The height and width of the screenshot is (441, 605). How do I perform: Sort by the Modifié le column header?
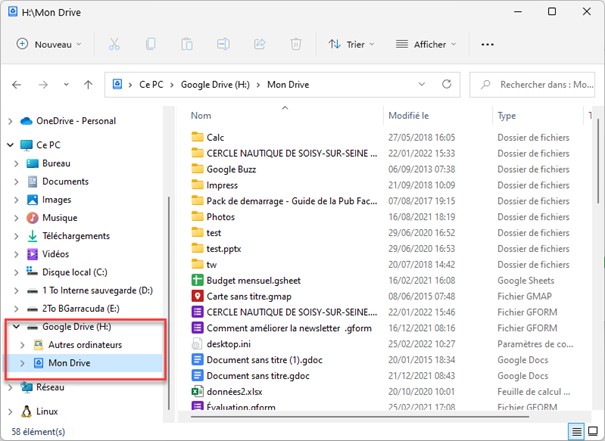pyautogui.click(x=410, y=116)
